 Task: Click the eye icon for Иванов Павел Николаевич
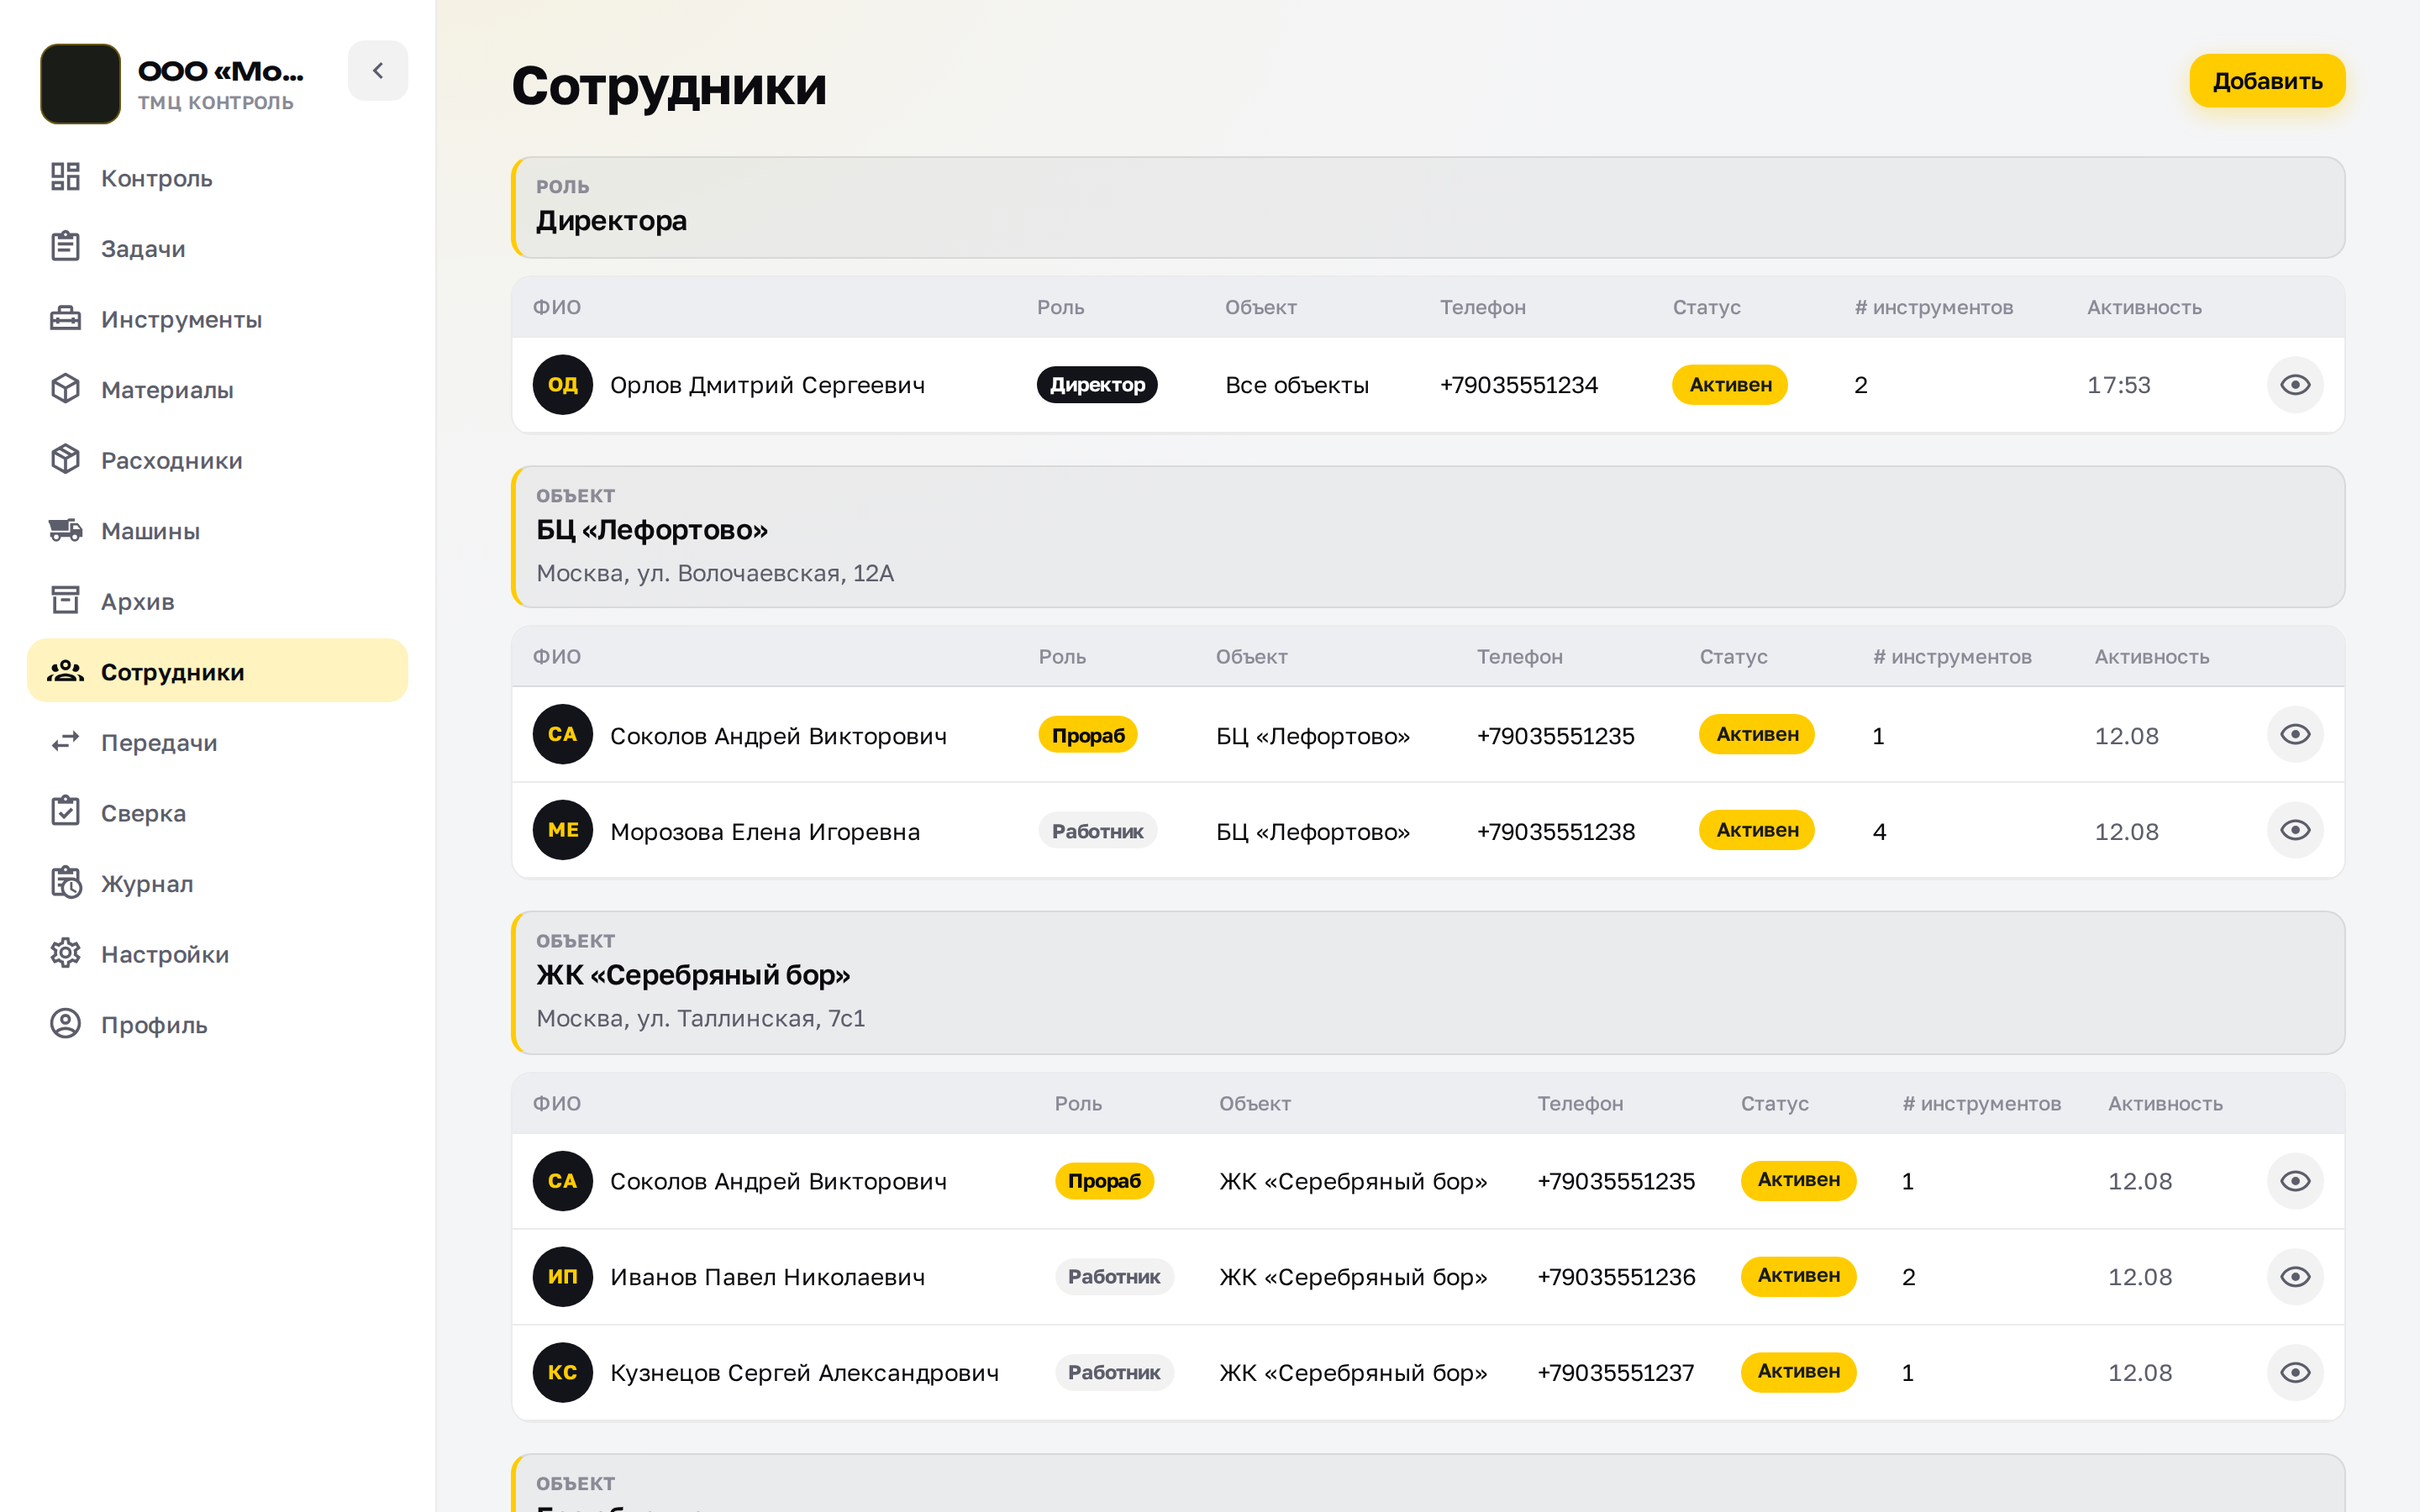pyautogui.click(x=2295, y=1277)
